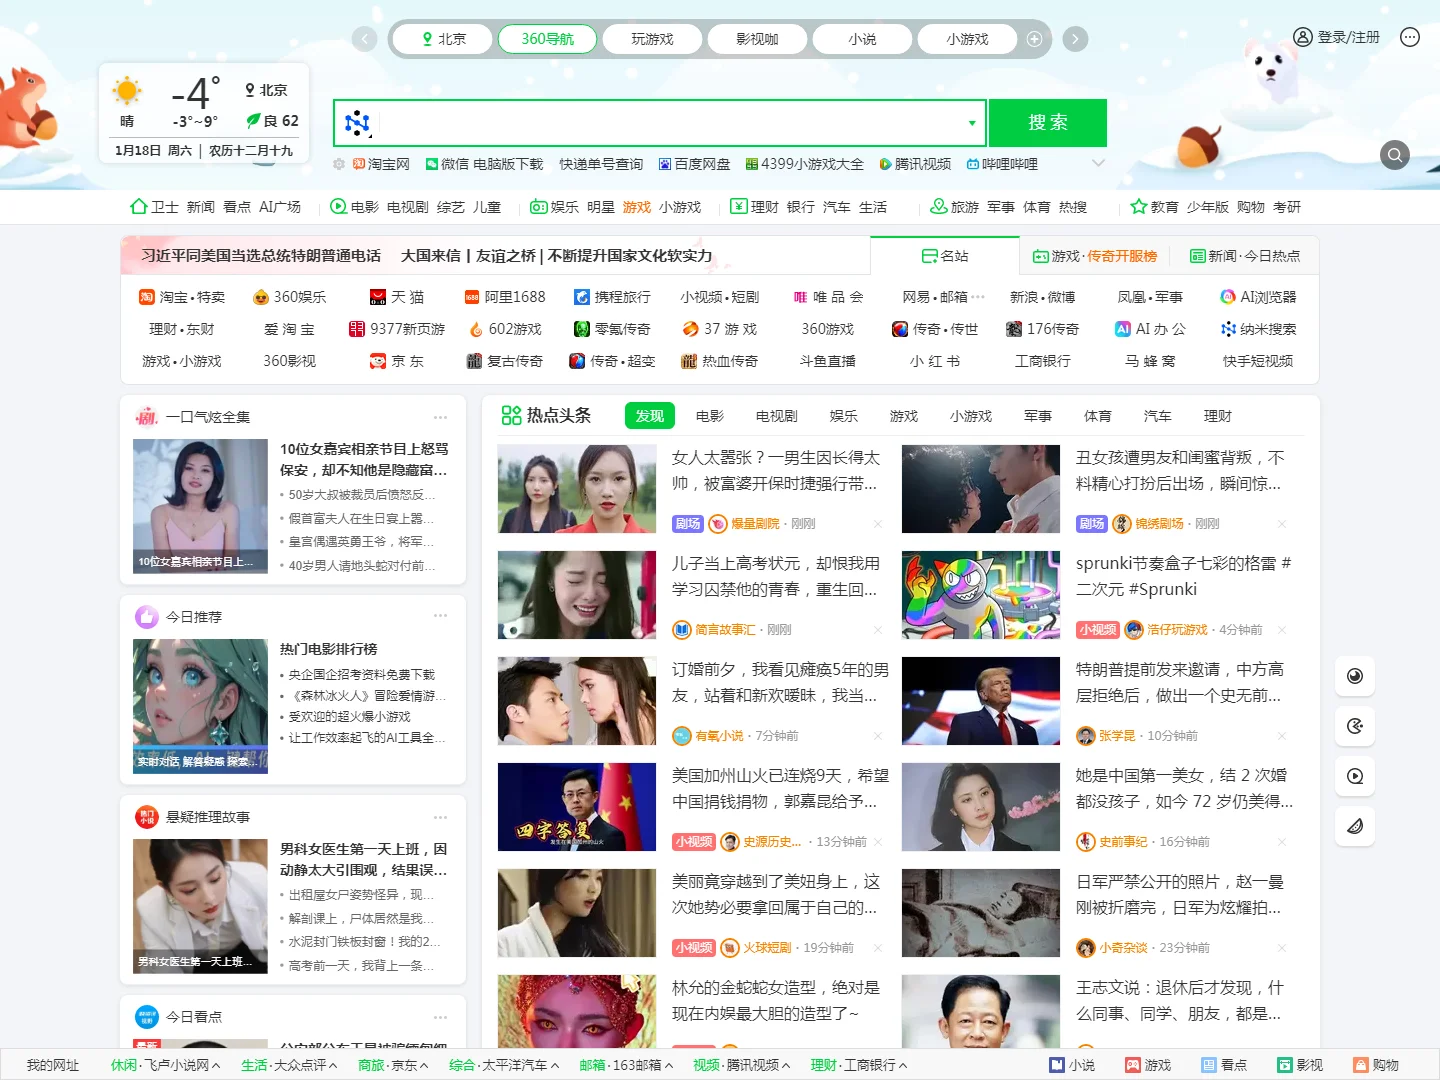Image resolution: width=1440 pixels, height=1080 pixels.
Task: Open more options for 今日推荐 card
Action: pos(441,615)
